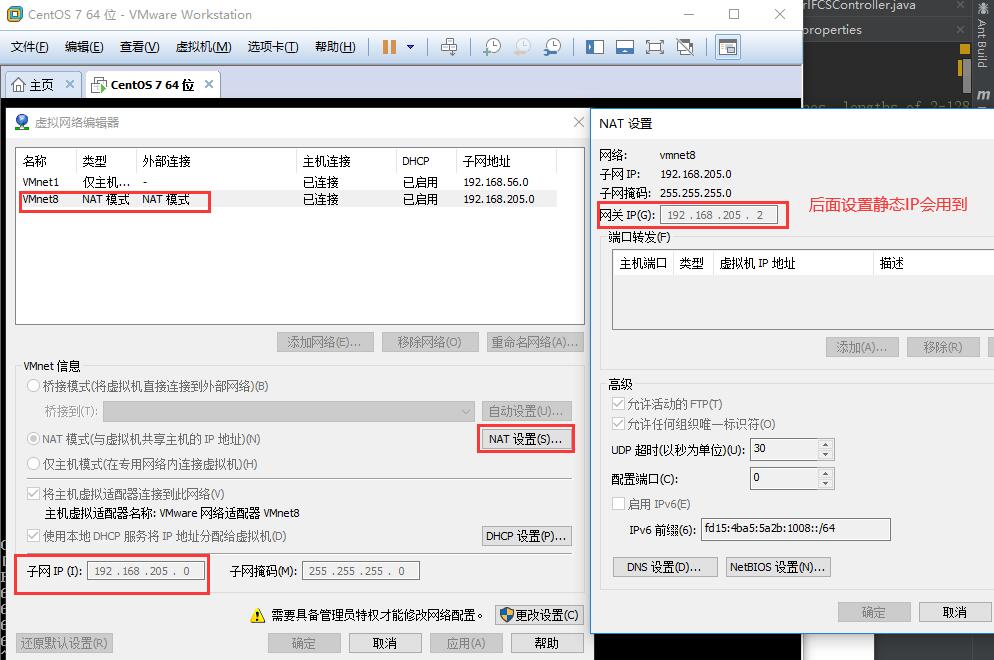This screenshot has height=660, width=994.
Task: Decrease the UDP 超时 value
Action: pos(825,455)
